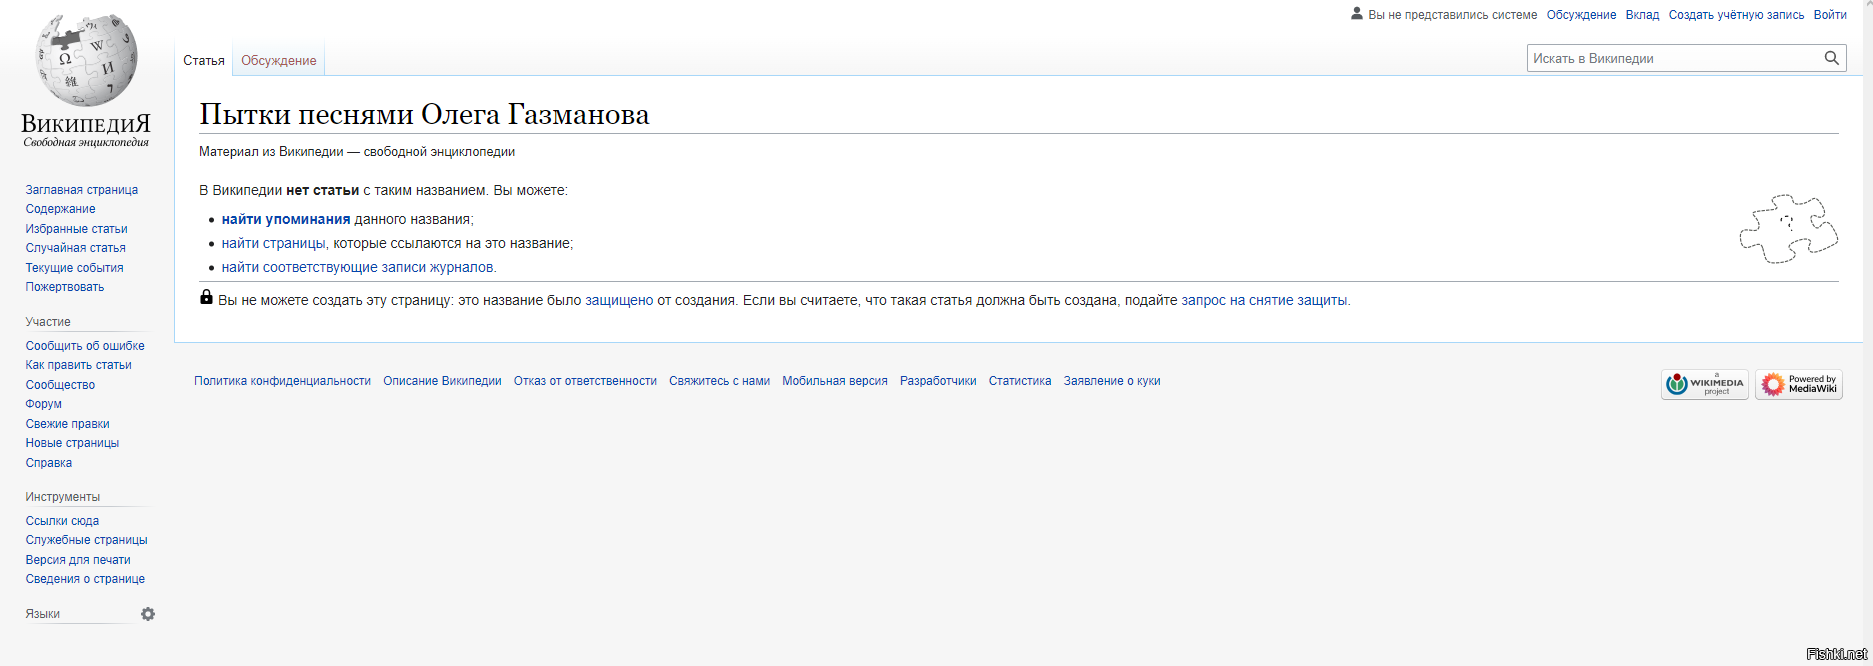Open Форум link in sidebar
The height and width of the screenshot is (666, 1873).
pyautogui.click(x=44, y=404)
